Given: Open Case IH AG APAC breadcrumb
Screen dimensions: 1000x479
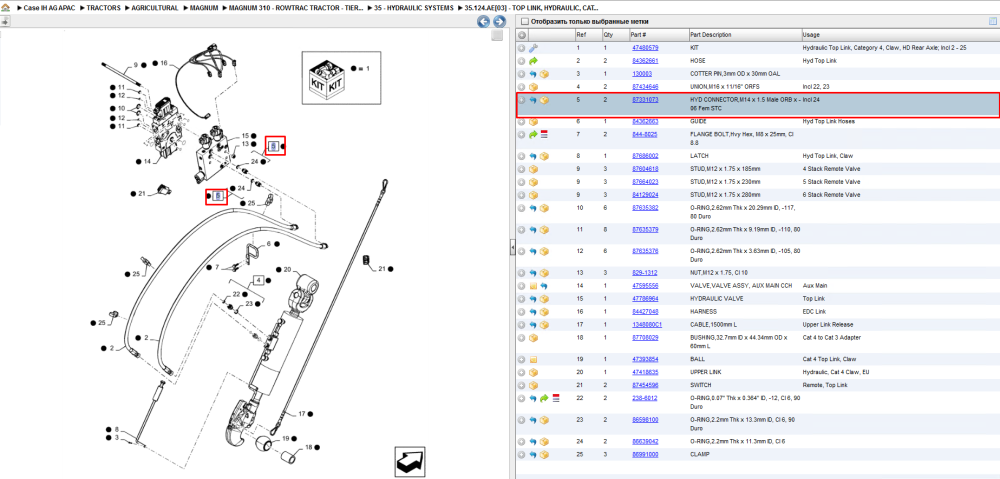Looking at the screenshot, I should [x=50, y=8].
